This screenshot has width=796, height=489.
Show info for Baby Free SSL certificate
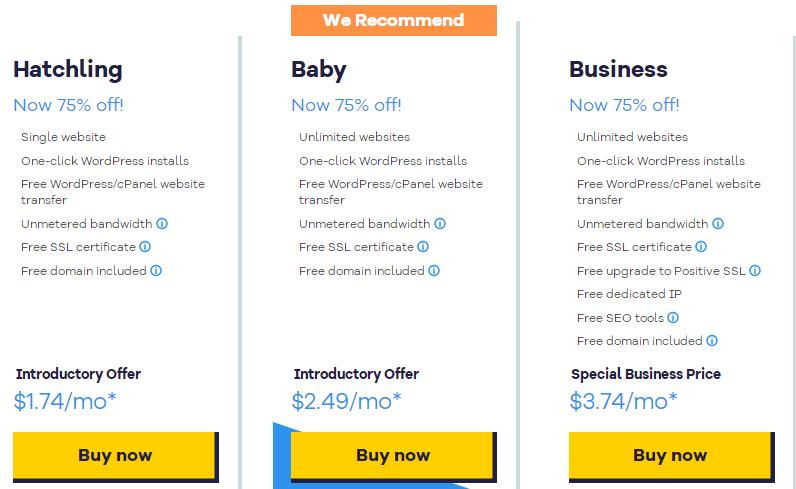[423, 247]
